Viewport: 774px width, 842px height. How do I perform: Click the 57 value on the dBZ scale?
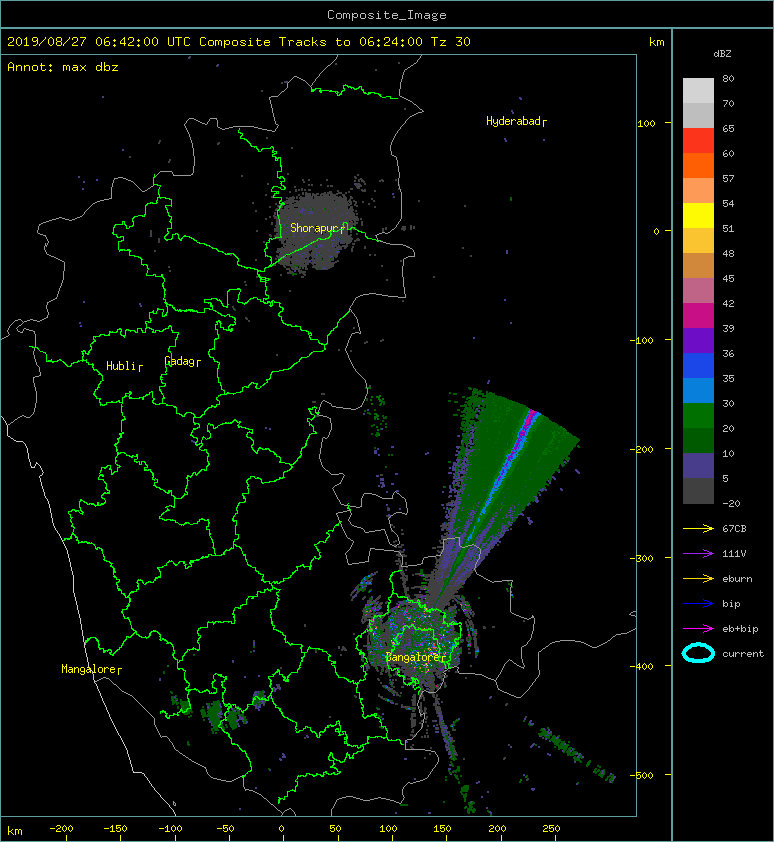728,178
